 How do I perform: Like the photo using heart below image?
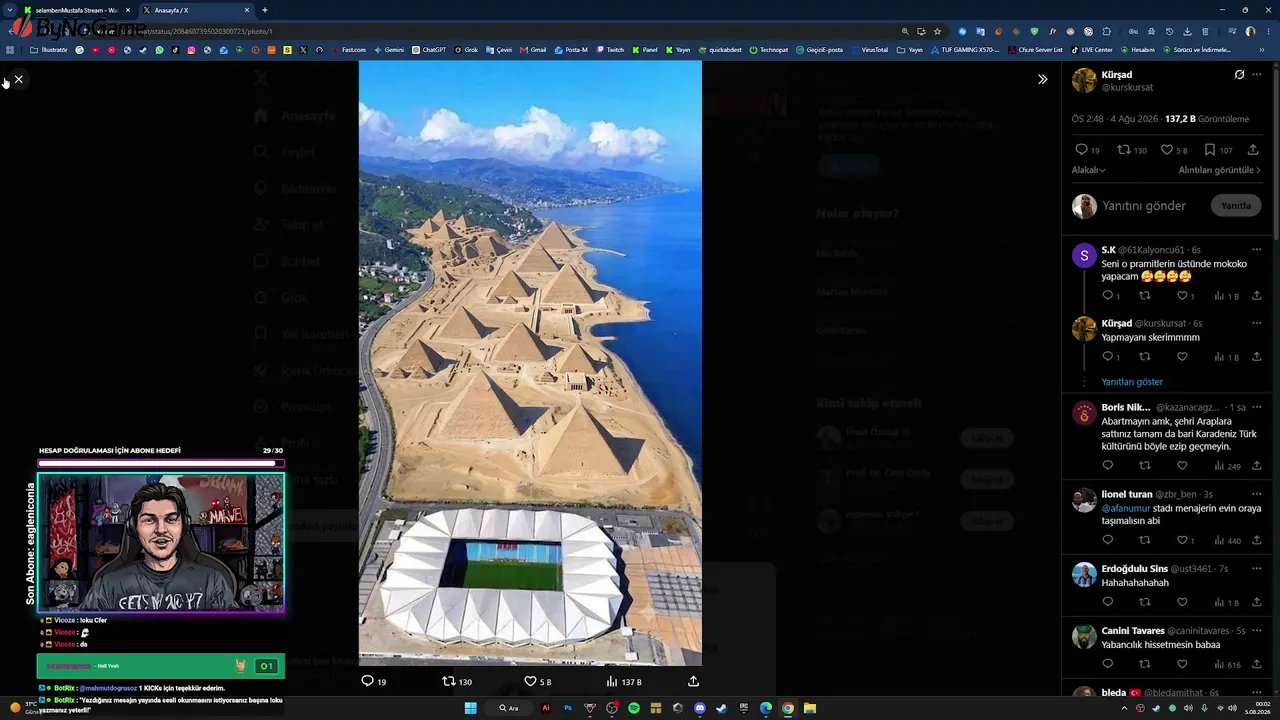531,681
